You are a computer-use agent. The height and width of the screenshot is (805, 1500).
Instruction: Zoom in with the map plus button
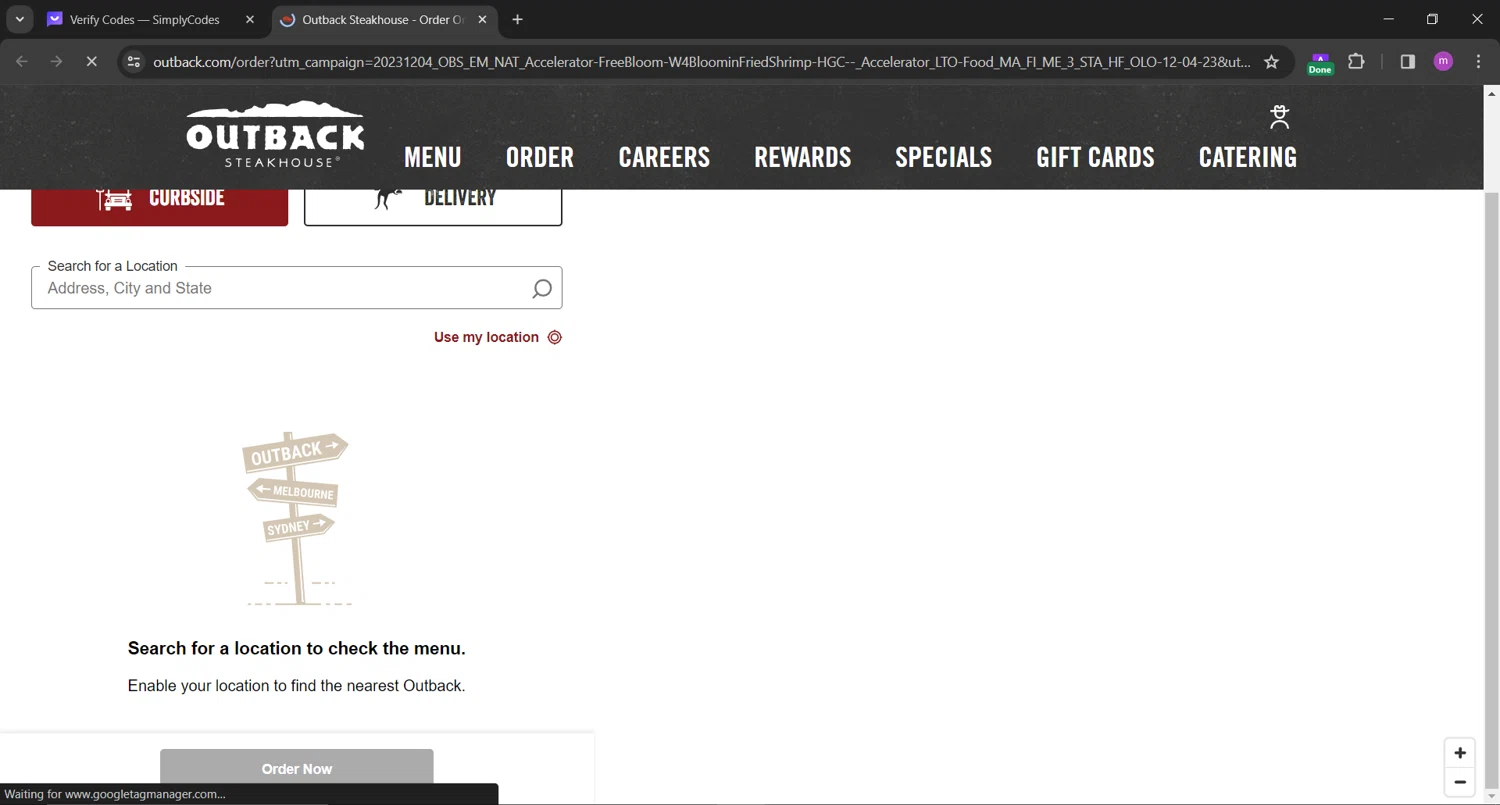(1460, 753)
